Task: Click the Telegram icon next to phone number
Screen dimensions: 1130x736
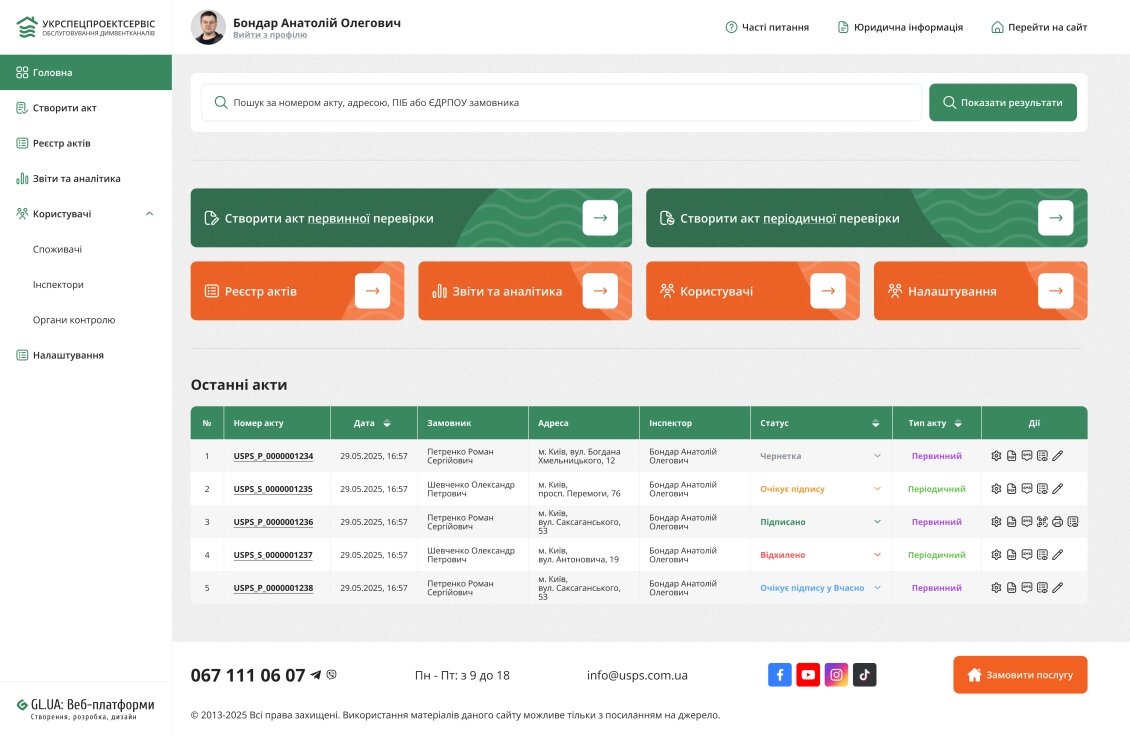Action: [316, 675]
